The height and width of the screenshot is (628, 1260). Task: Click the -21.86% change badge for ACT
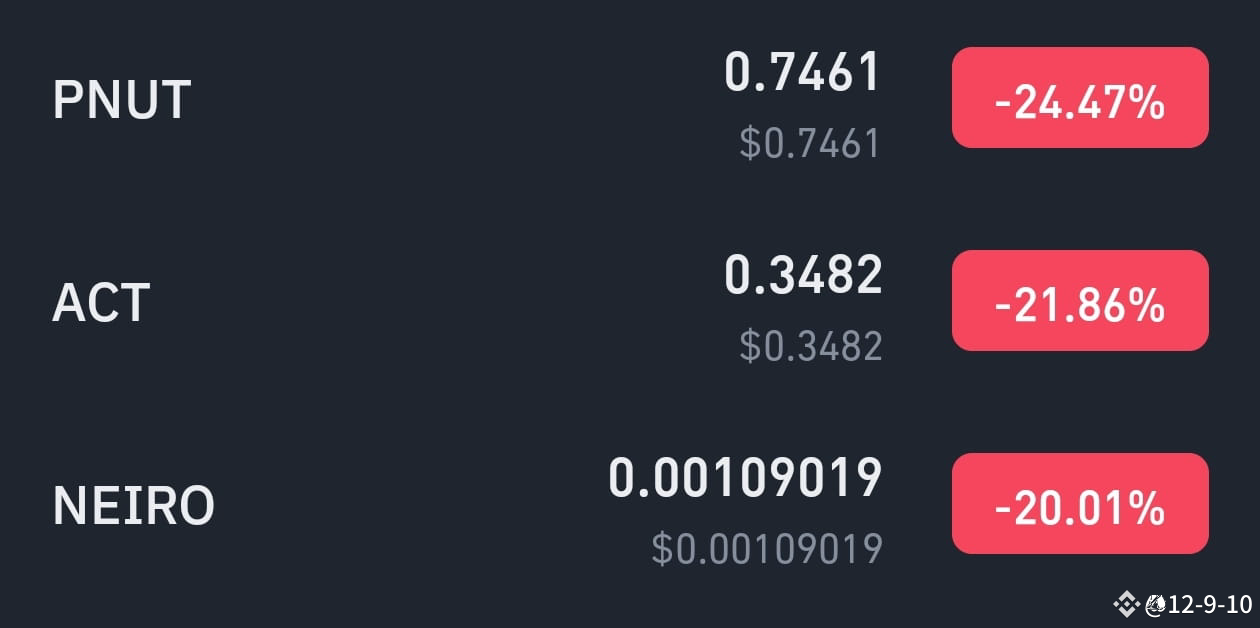coord(1080,301)
